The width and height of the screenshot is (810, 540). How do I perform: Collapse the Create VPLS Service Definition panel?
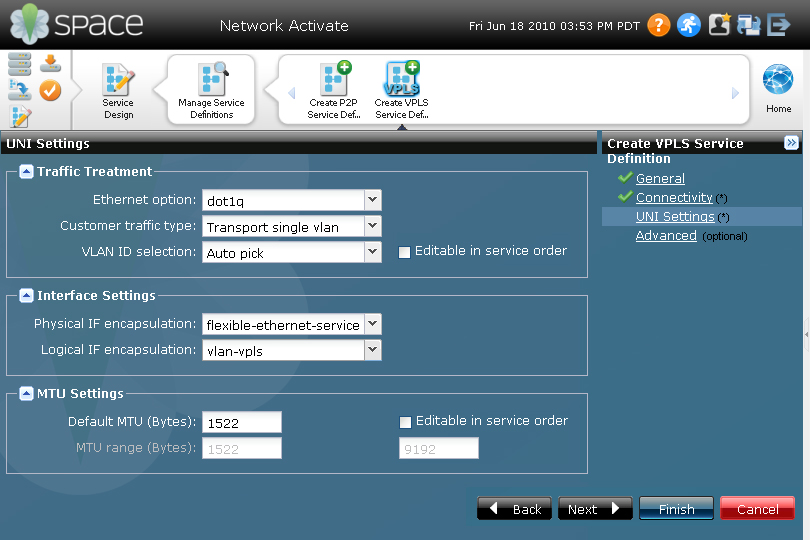[791, 143]
